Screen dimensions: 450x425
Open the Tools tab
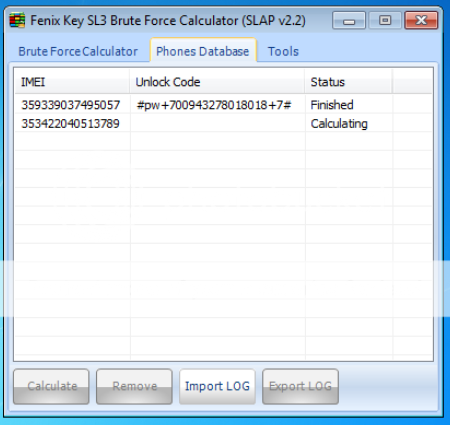(283, 51)
